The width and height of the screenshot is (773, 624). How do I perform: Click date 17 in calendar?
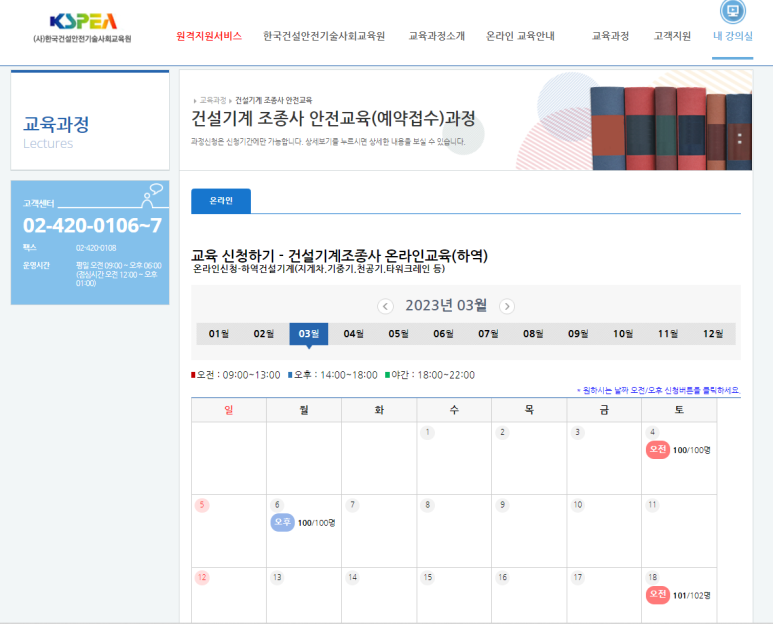point(578,578)
